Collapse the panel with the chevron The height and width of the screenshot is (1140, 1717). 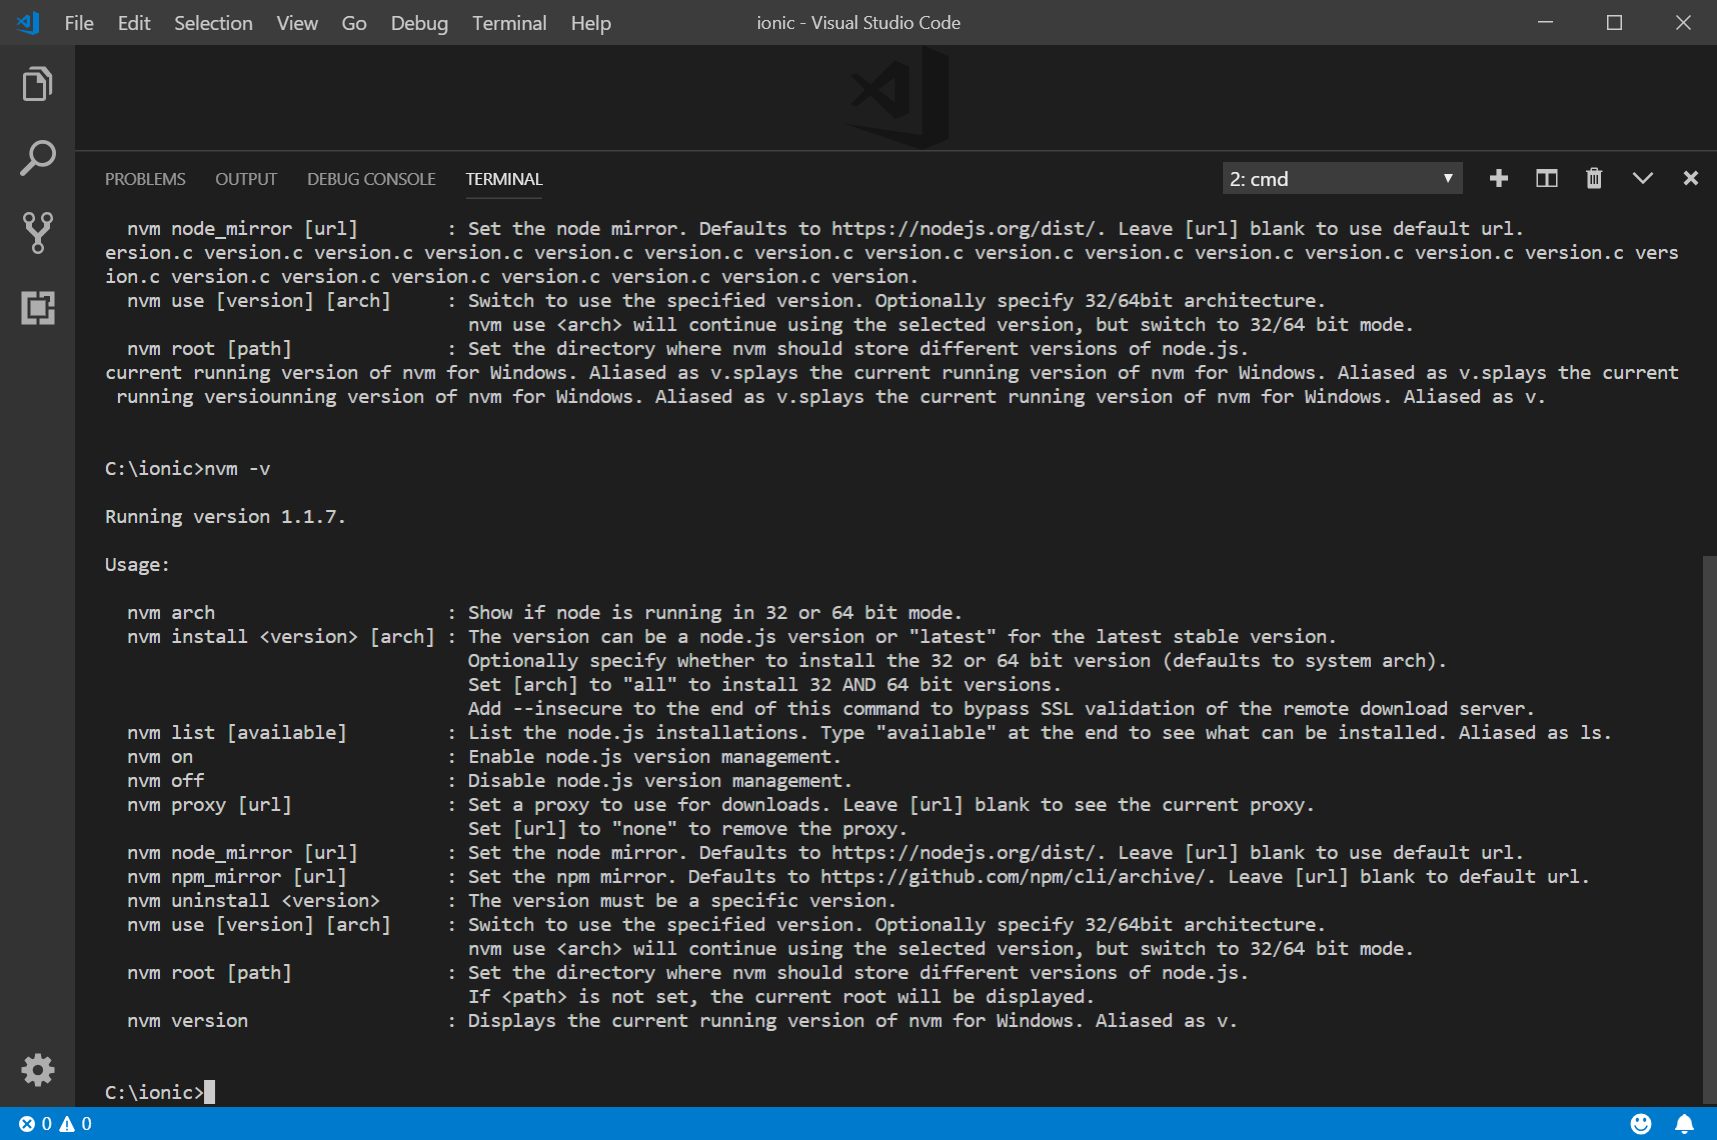(x=1642, y=178)
